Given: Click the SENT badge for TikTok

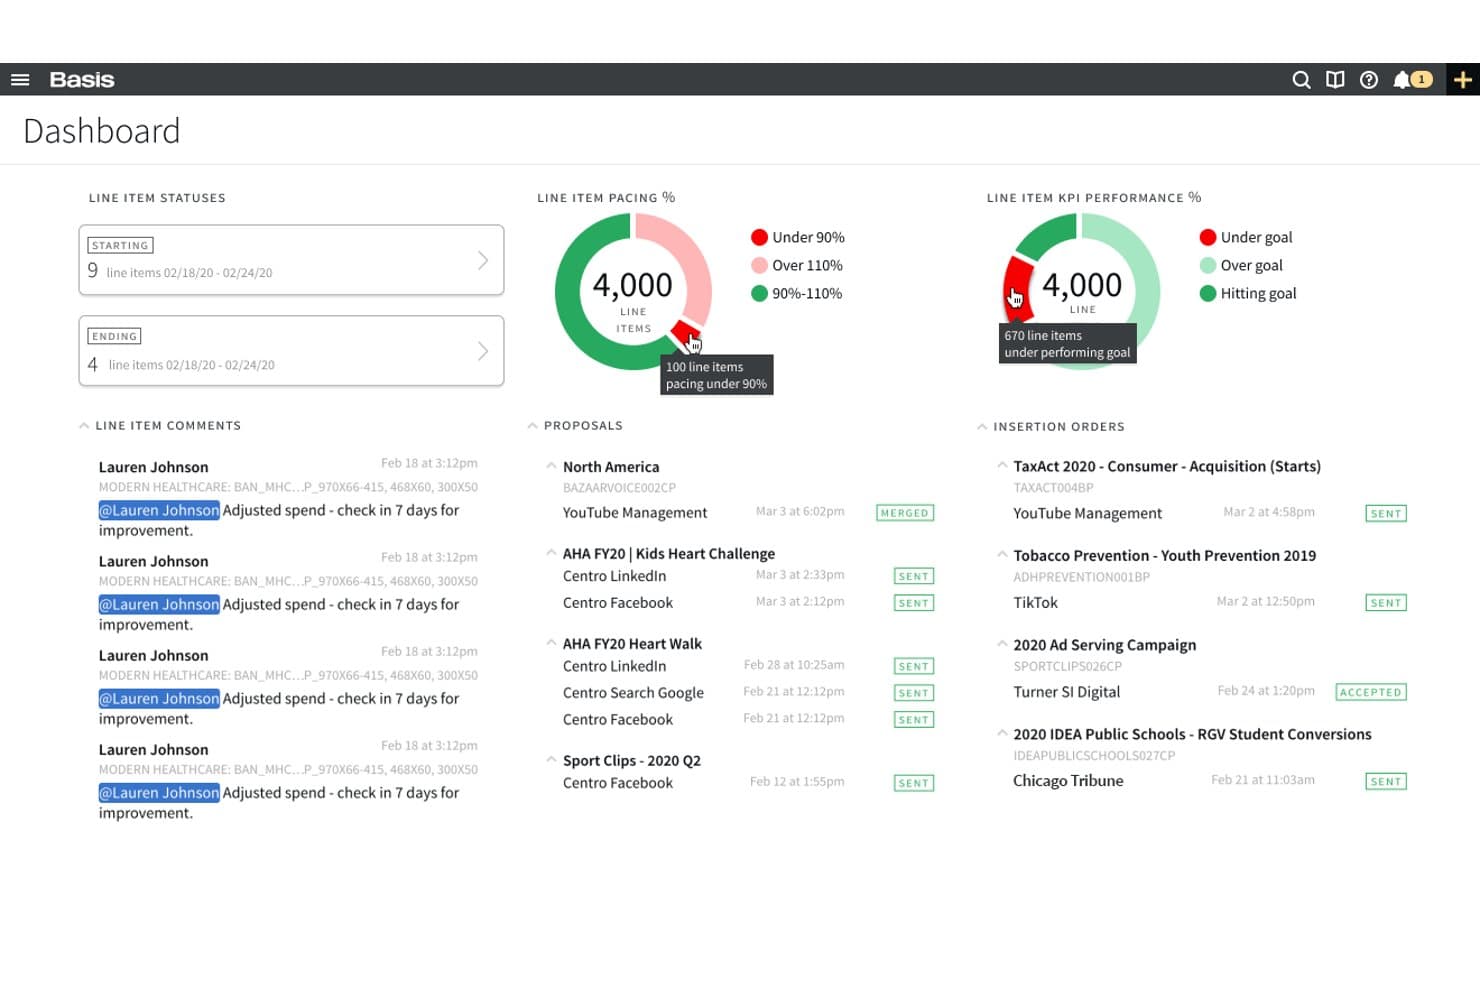Looking at the screenshot, I should tap(1386, 603).
